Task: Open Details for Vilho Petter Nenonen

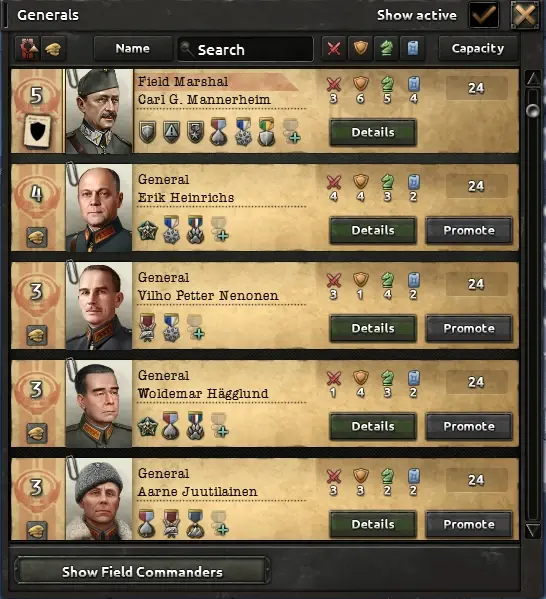Action: coord(373,328)
